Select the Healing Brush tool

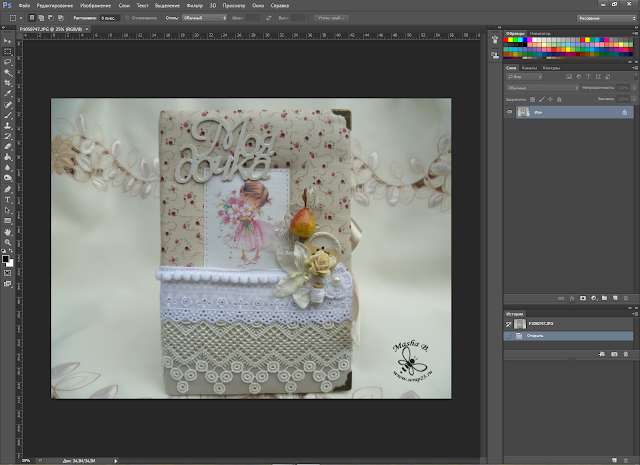[8, 105]
